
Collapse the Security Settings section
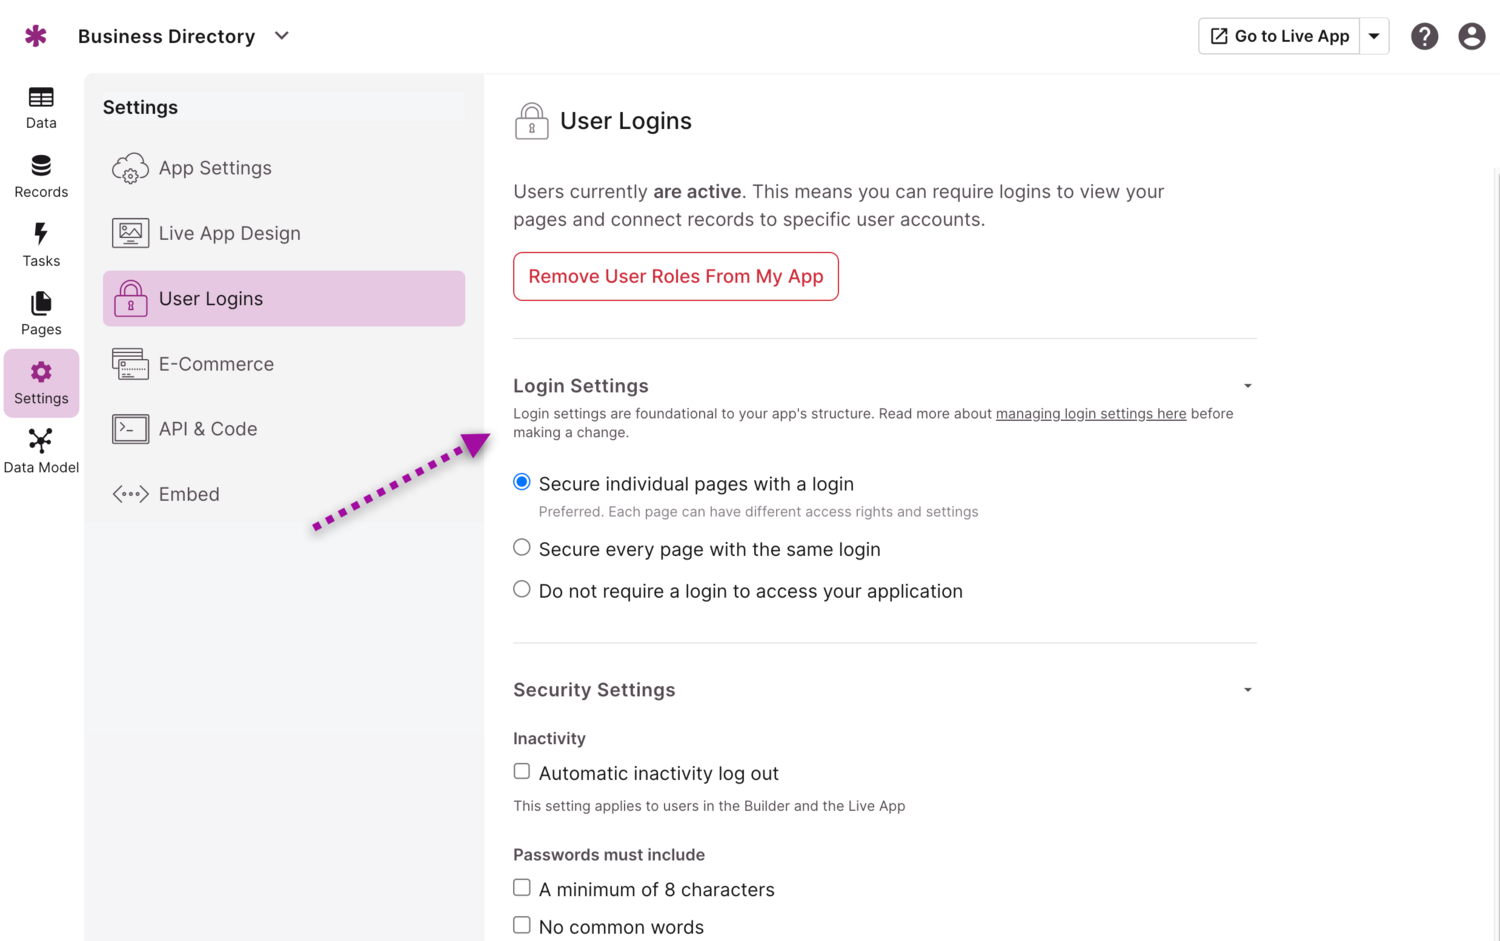tap(1247, 690)
